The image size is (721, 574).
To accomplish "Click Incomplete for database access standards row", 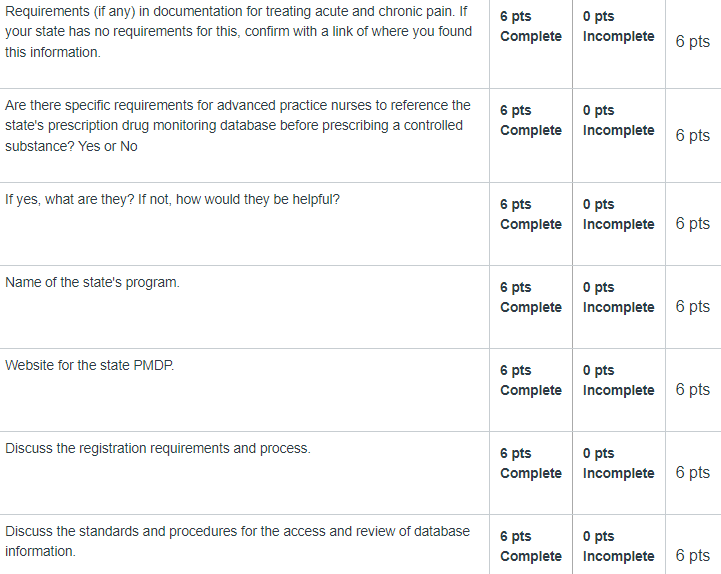I will click(618, 545).
